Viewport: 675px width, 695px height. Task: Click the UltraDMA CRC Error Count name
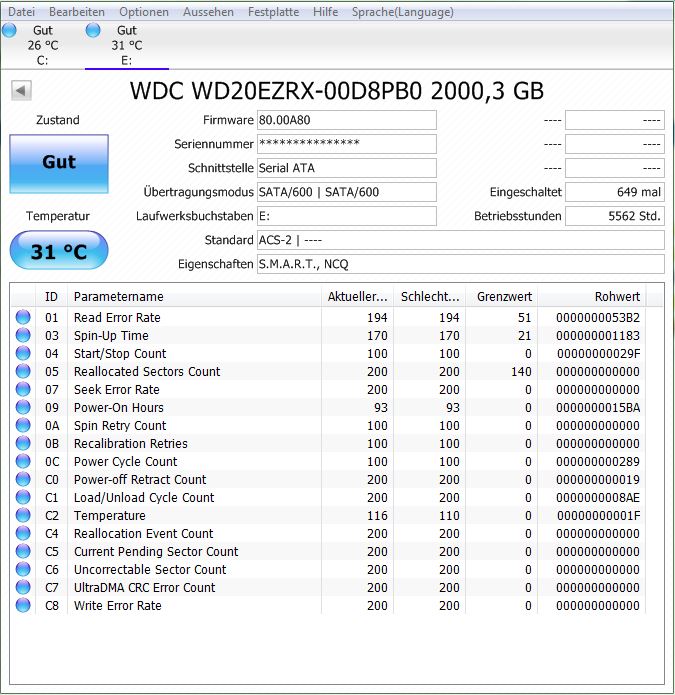click(x=144, y=587)
